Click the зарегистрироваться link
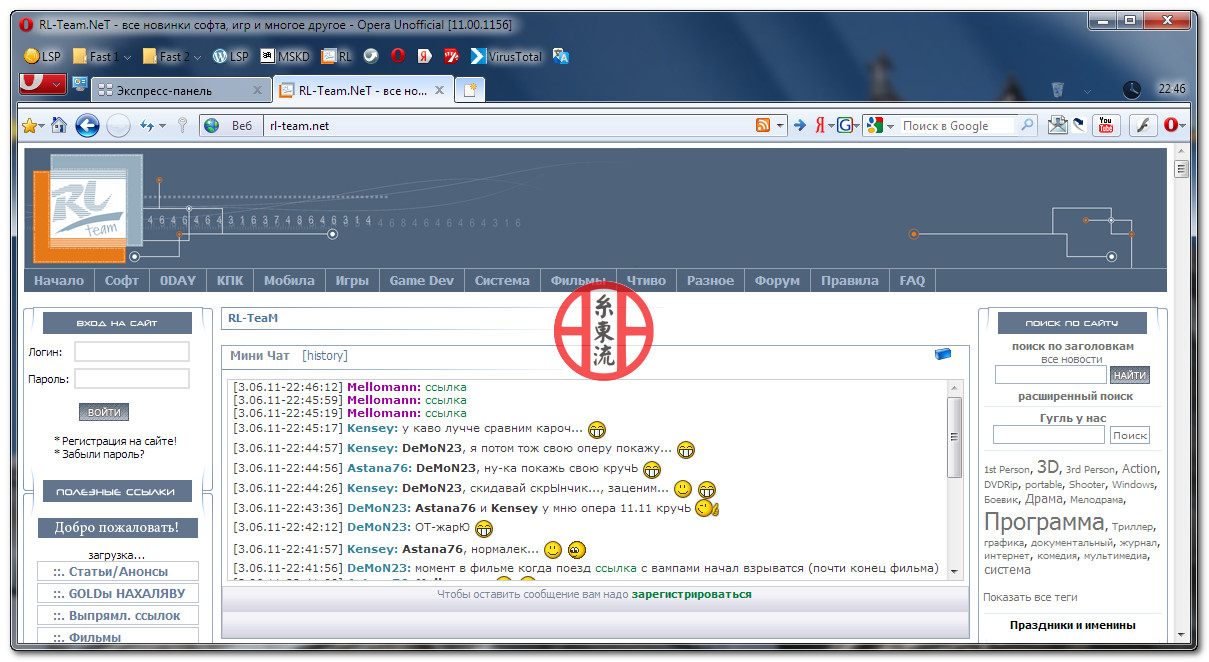Viewport: 1209px width, 662px height. [x=691, y=594]
